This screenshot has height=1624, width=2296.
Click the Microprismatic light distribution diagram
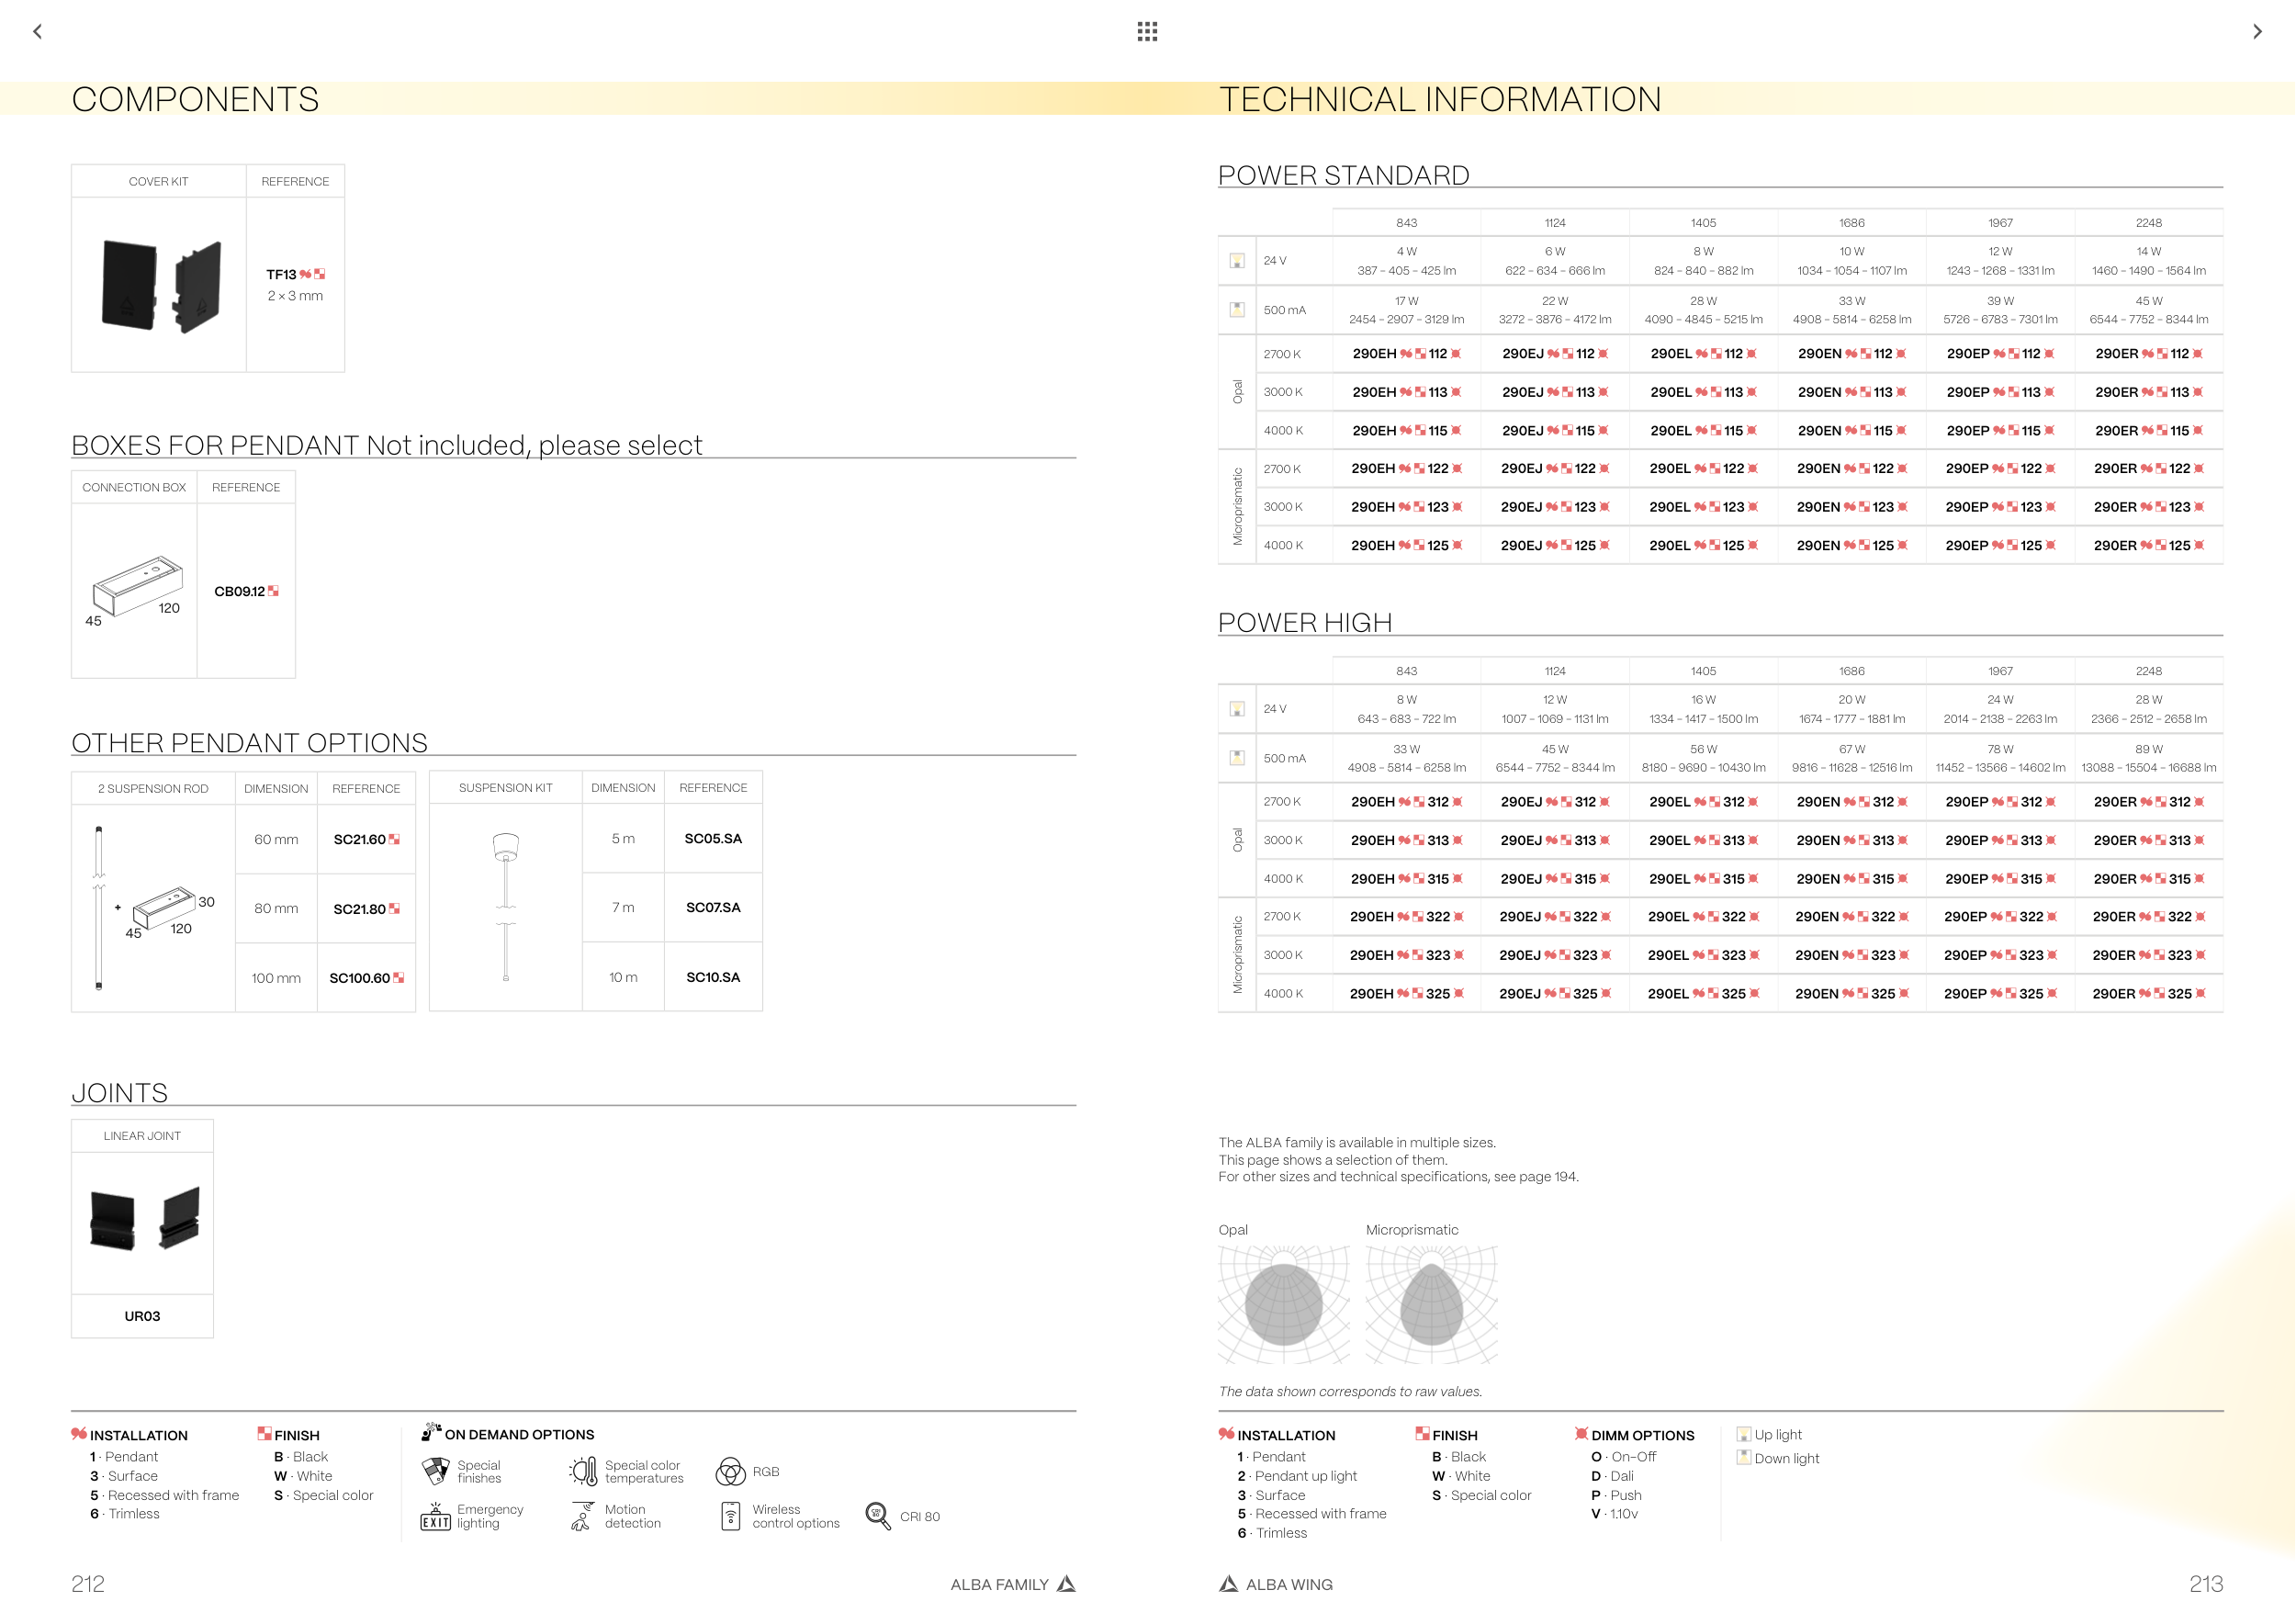1431,1304
